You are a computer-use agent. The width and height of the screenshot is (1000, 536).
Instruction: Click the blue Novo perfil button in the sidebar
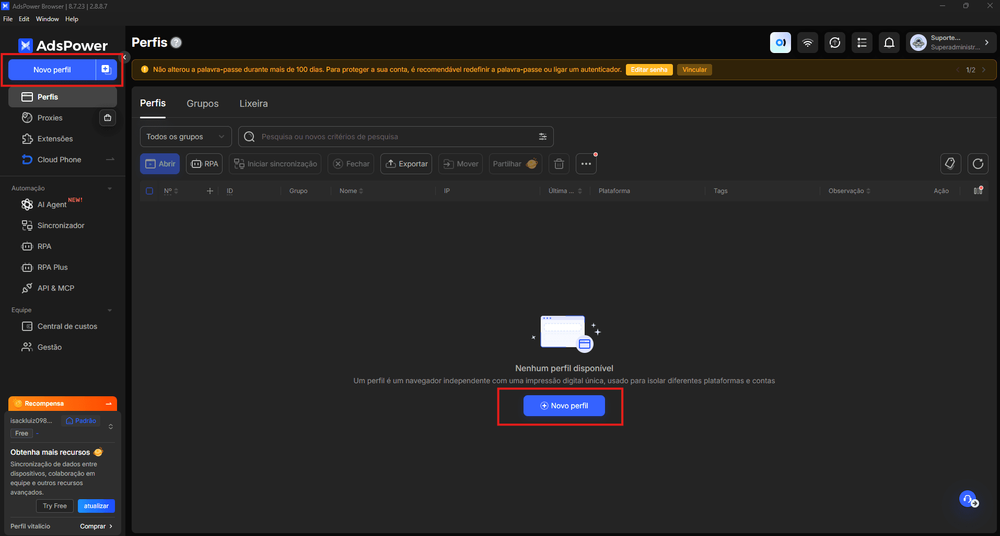(52, 70)
